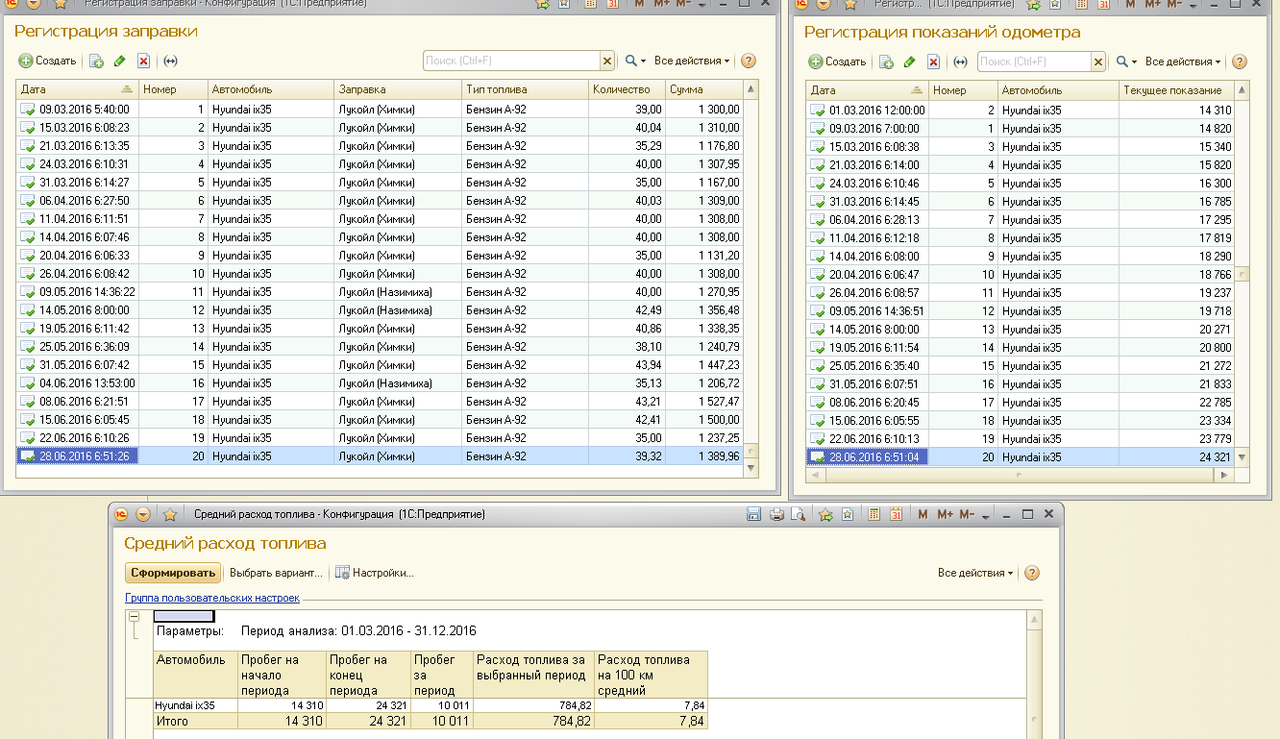
Task: Open Все действия menu in odometer window
Action: coord(1183,62)
